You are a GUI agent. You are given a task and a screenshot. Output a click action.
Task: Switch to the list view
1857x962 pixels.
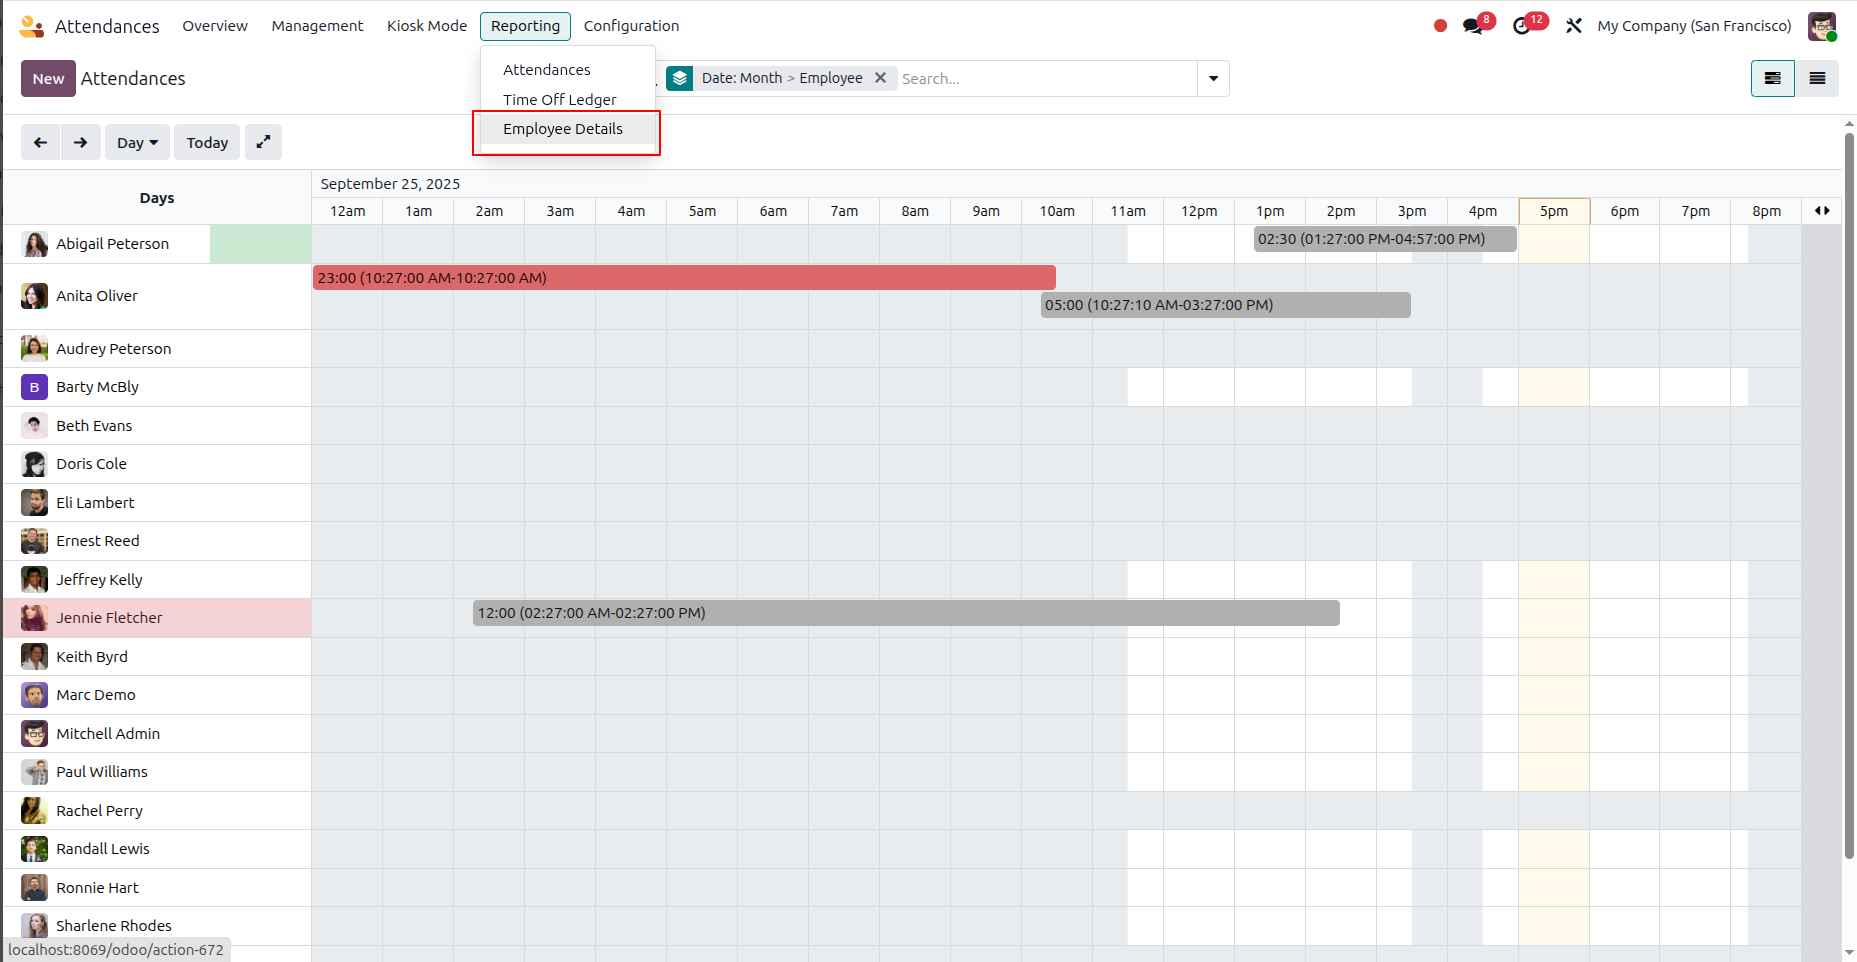pos(1818,78)
